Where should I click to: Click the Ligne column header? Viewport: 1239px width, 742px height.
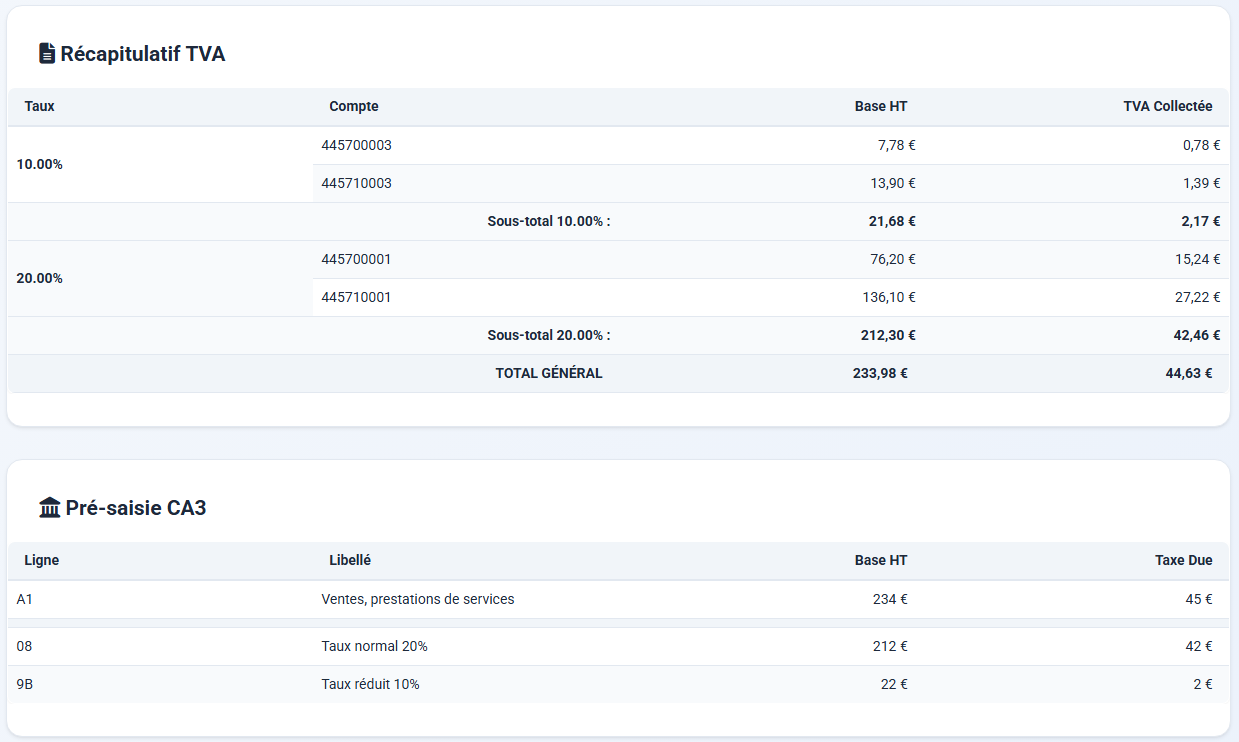tap(42, 560)
